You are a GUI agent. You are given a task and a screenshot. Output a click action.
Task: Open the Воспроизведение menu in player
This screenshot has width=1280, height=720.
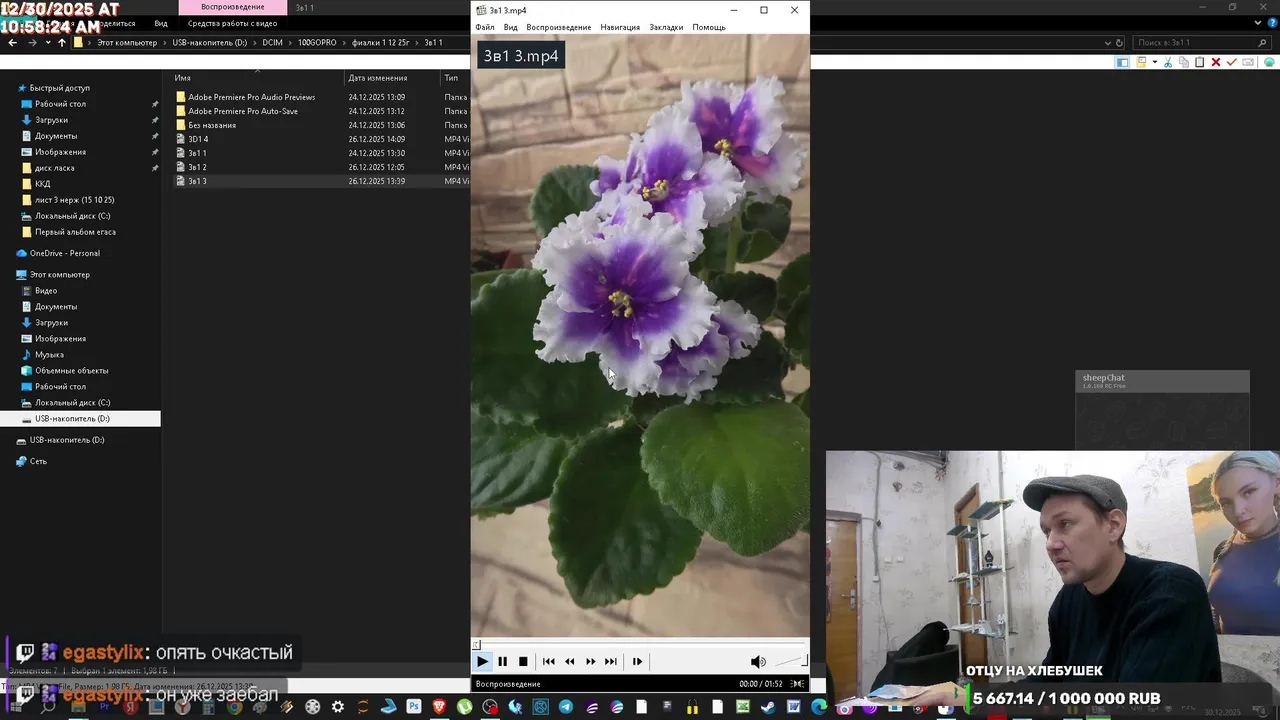559,27
